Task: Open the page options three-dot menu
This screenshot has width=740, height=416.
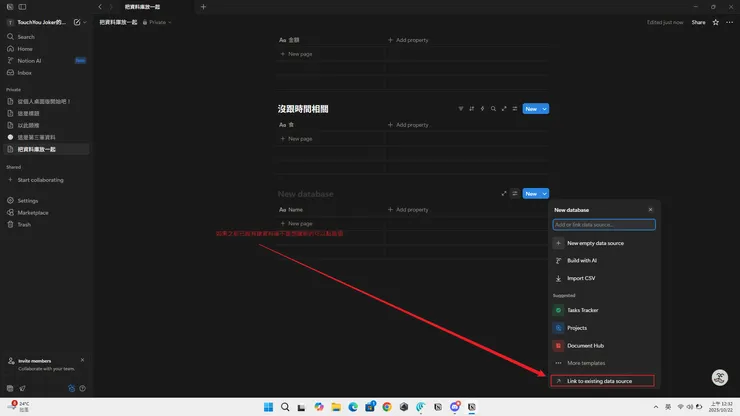Action: pos(730,22)
